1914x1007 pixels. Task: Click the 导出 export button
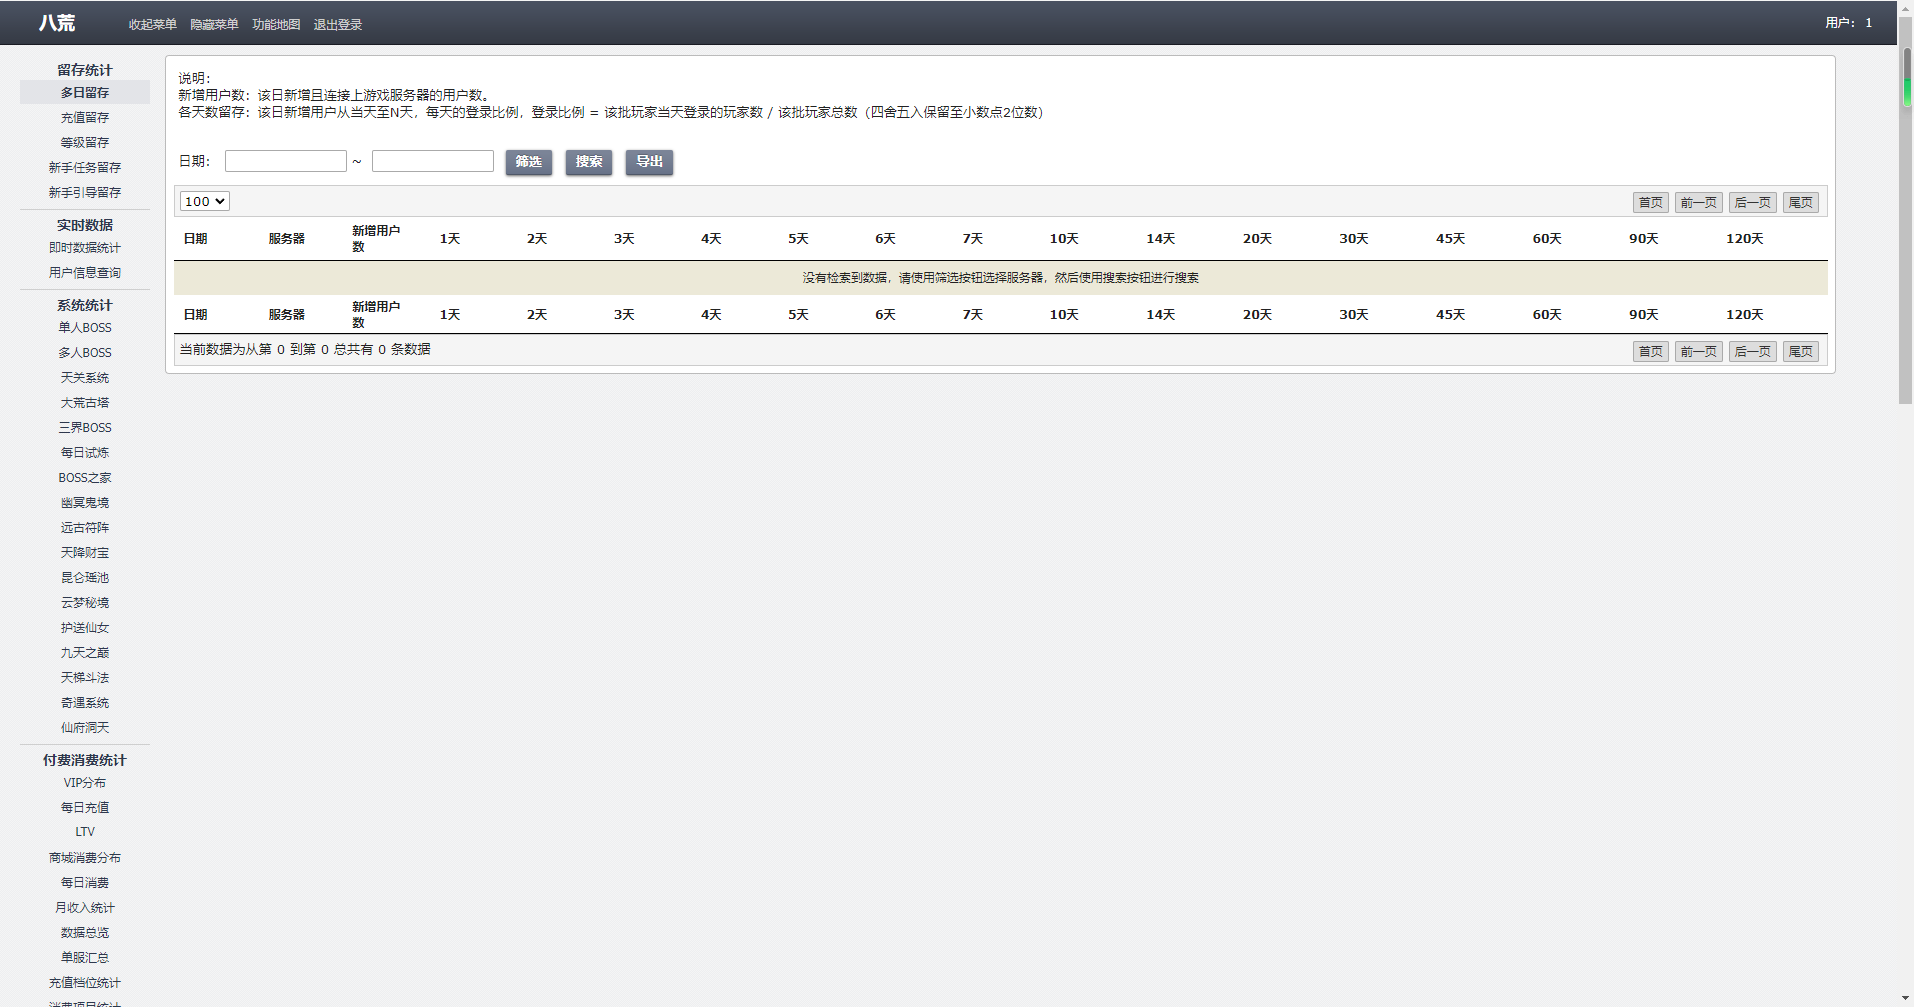click(649, 162)
